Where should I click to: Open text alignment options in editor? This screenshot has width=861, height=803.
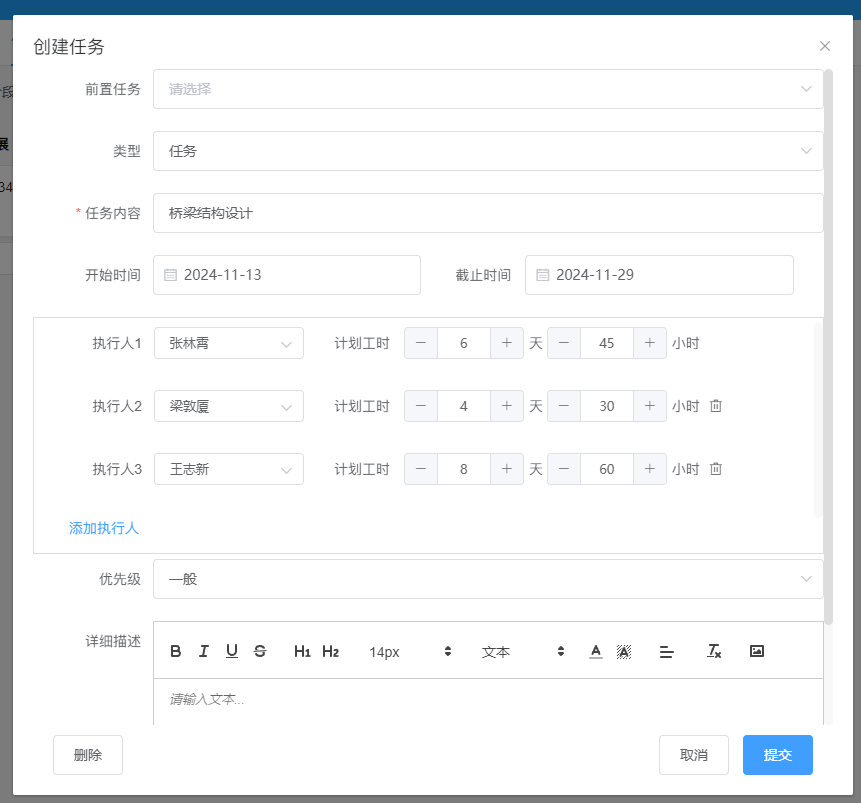coord(667,651)
